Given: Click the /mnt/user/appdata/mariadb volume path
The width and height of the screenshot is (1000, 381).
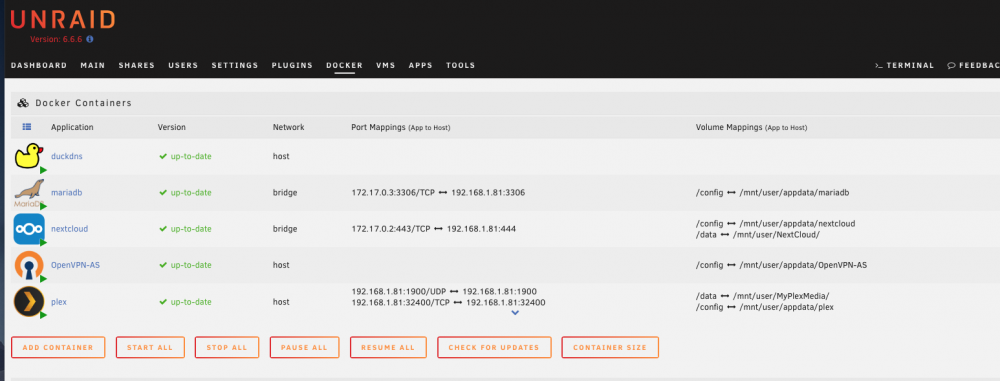Looking at the screenshot, I should pos(794,193).
